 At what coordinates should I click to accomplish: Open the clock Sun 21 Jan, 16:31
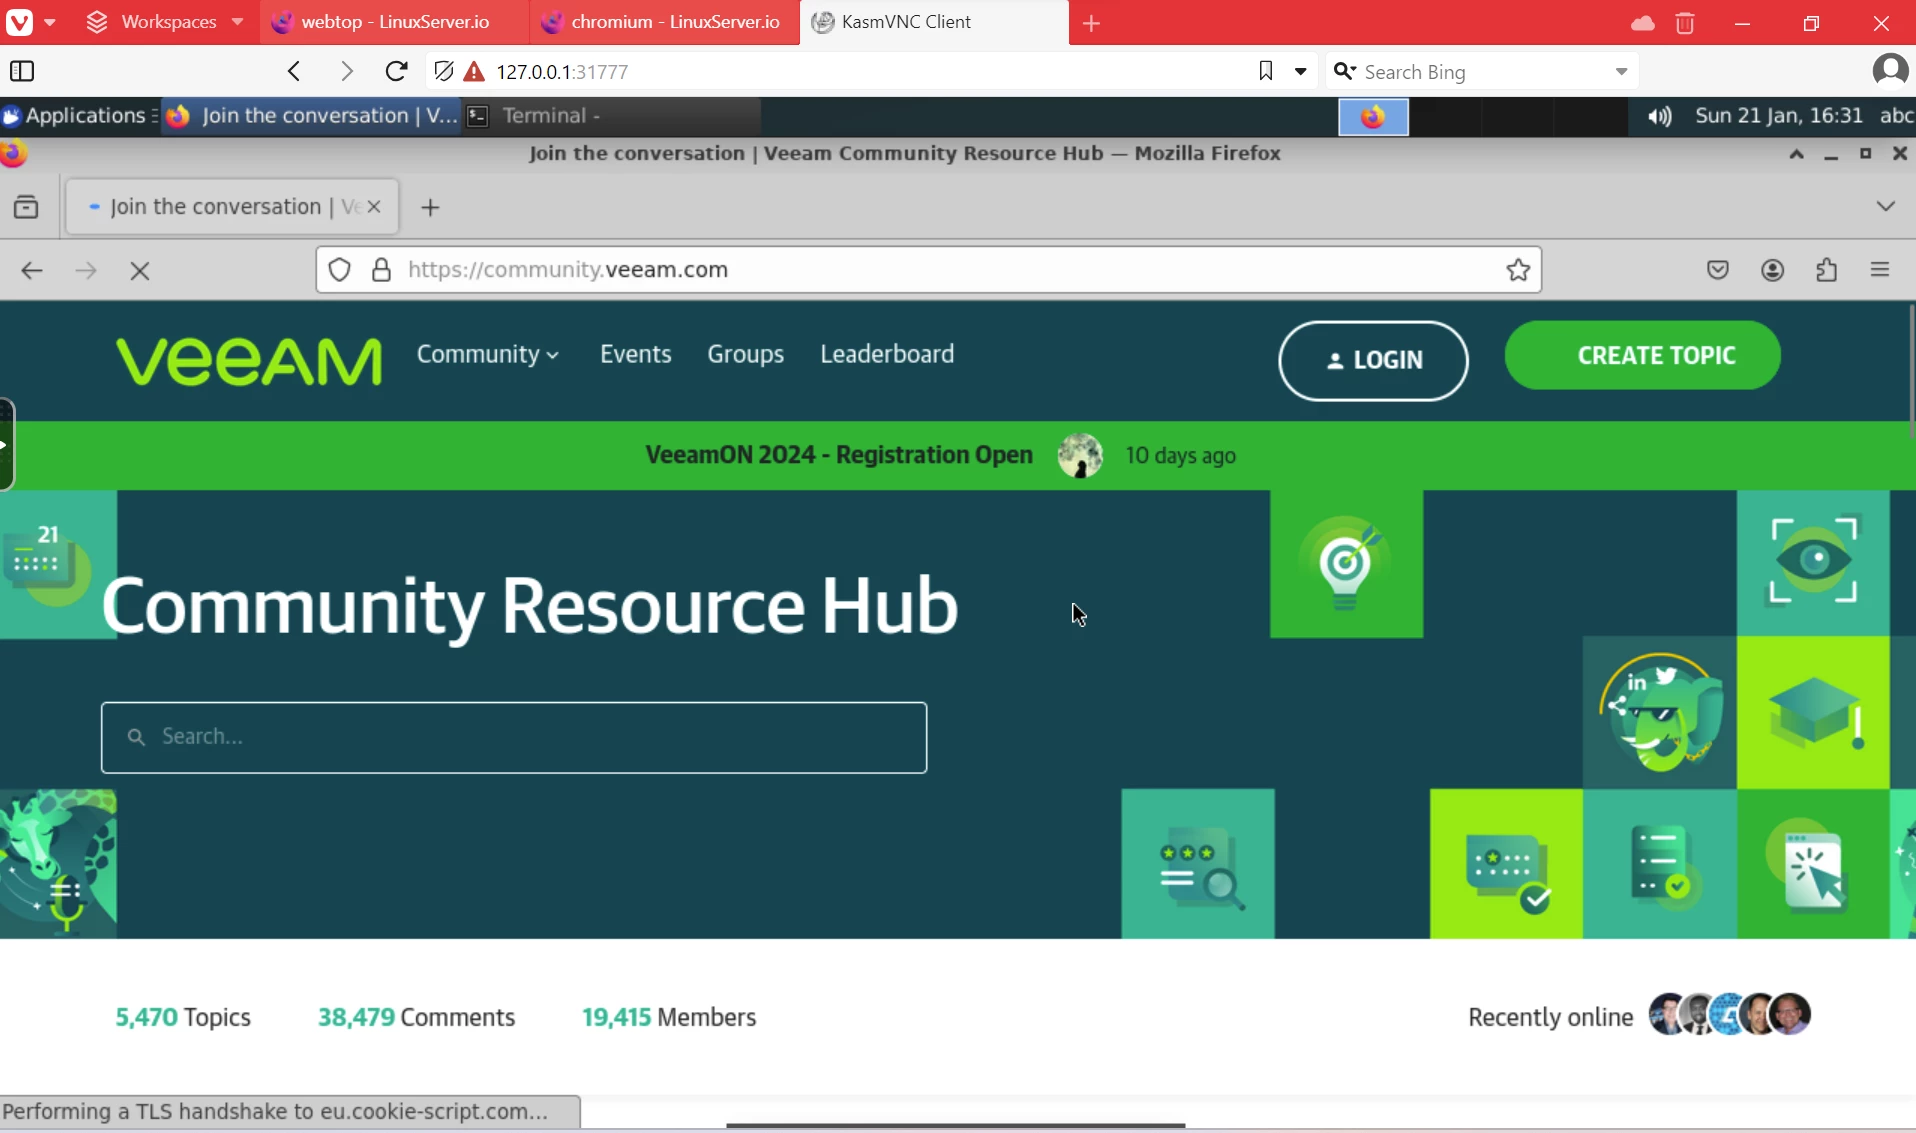(1779, 116)
